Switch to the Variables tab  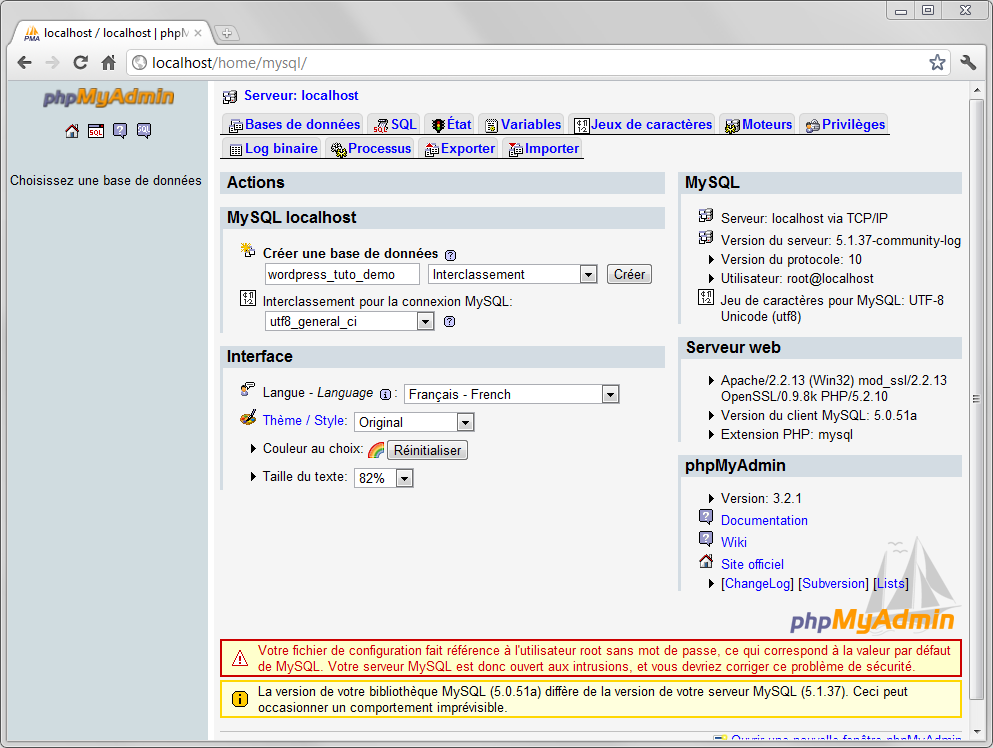tap(523, 125)
